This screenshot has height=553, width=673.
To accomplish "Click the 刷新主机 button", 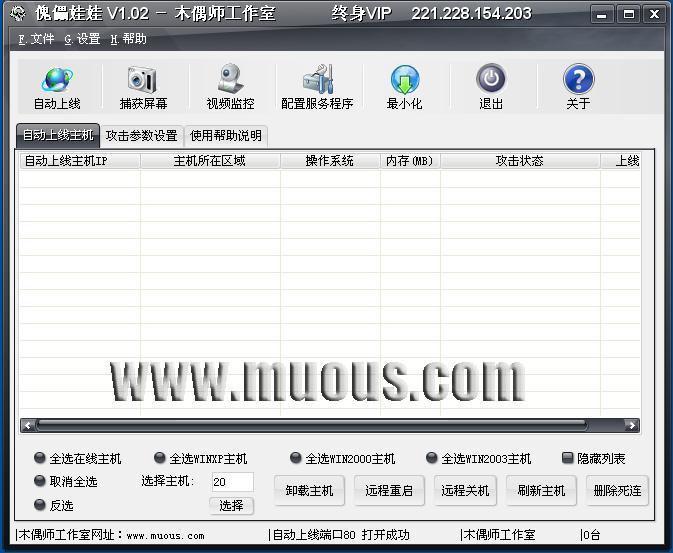I will click(541, 490).
